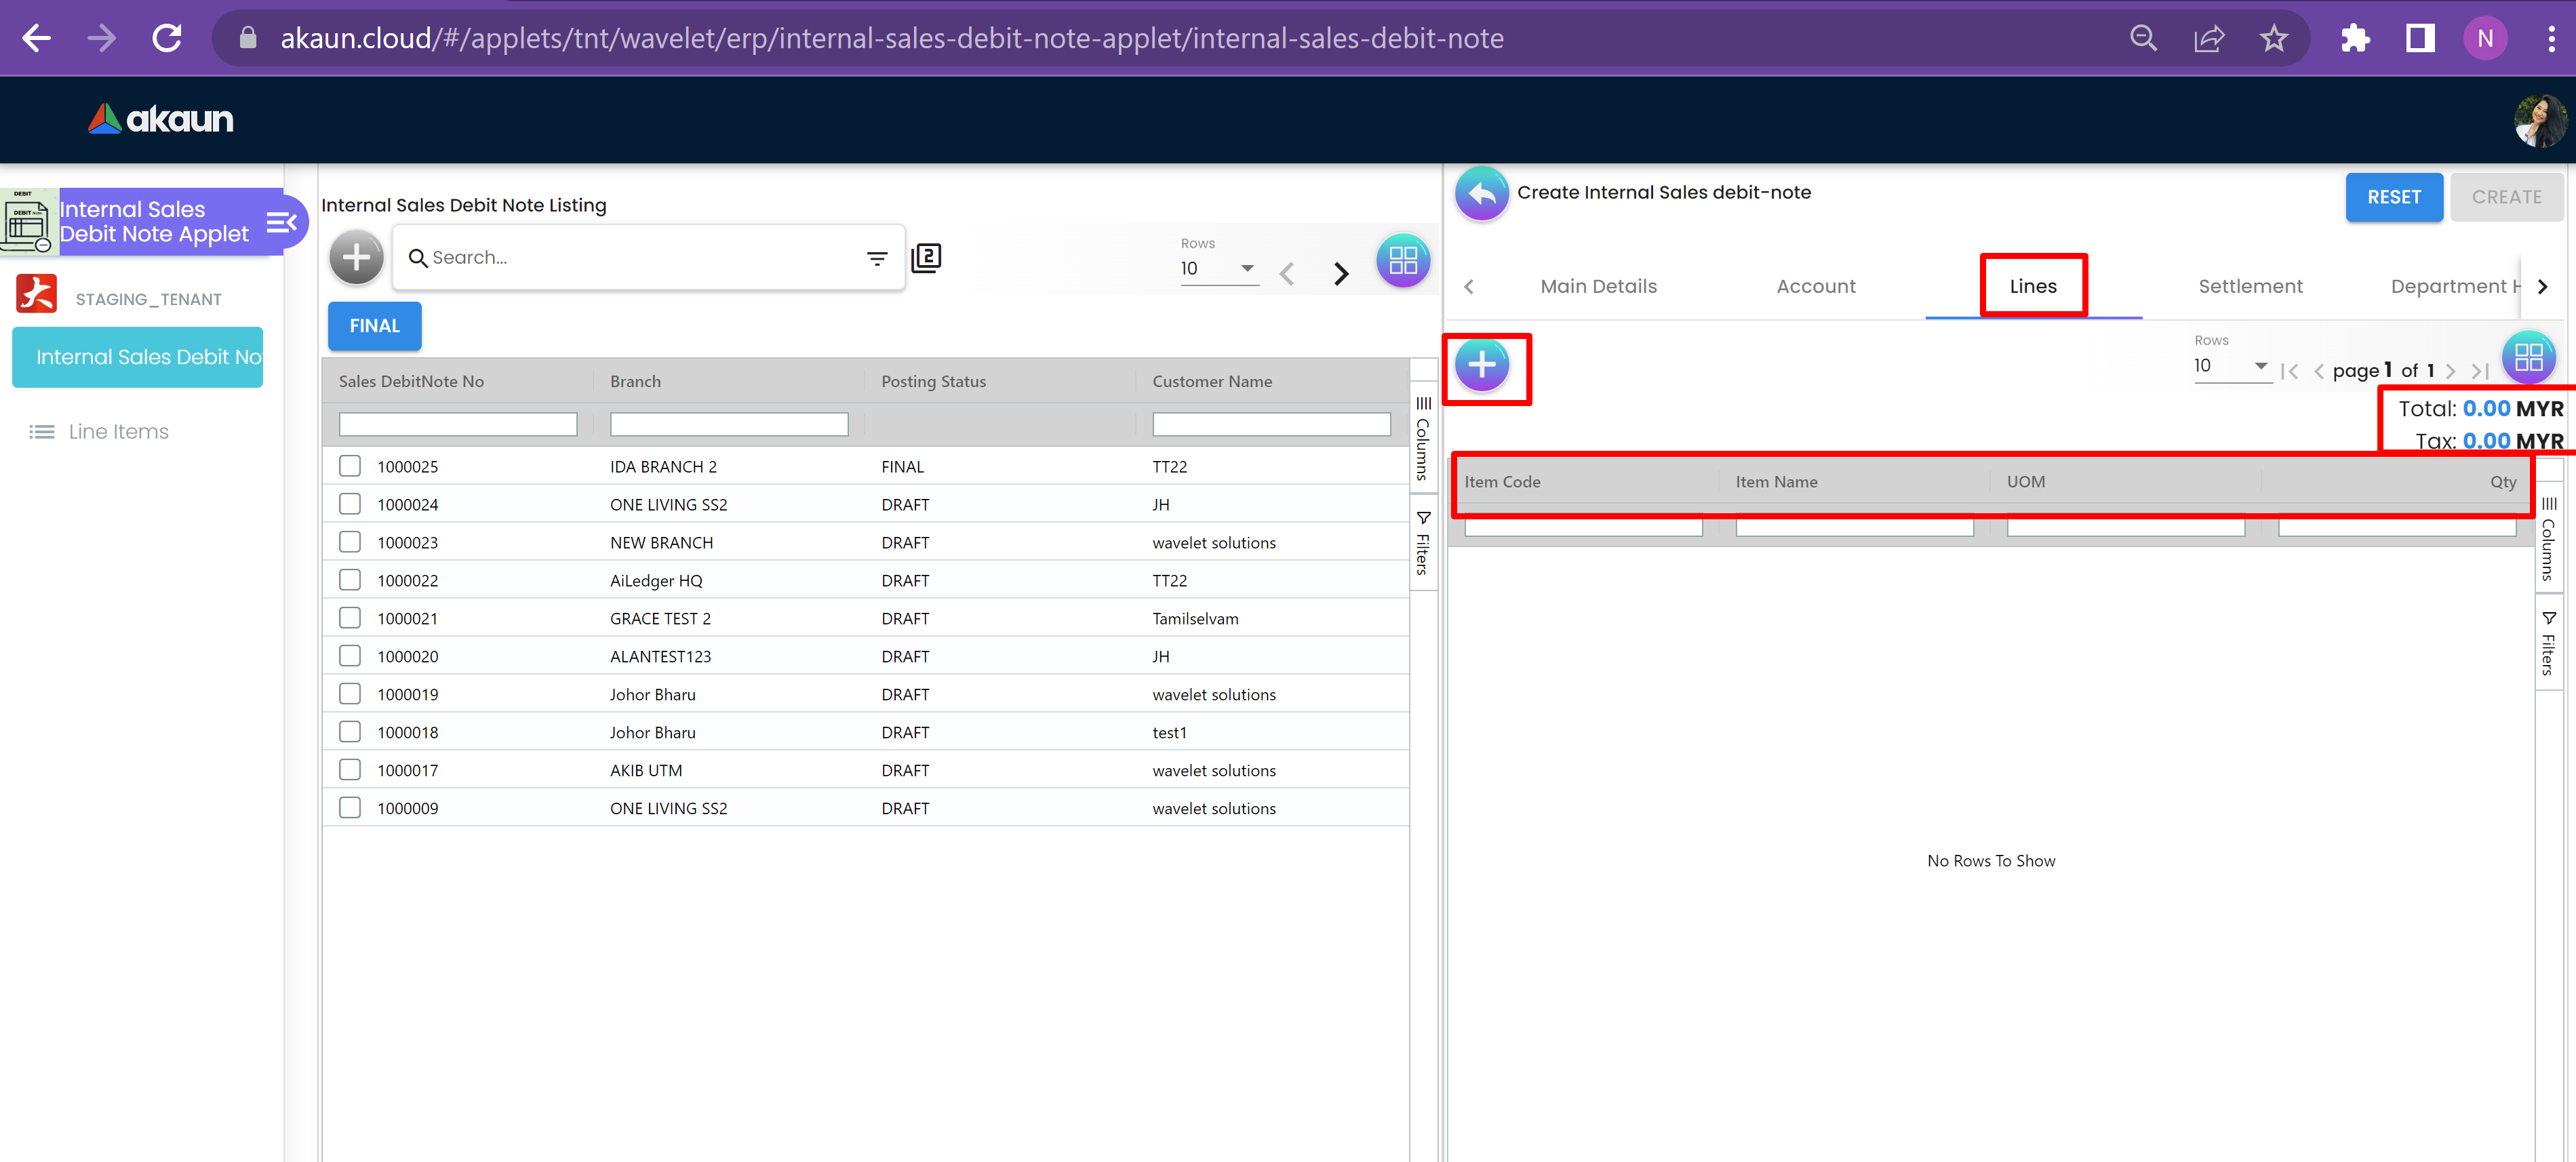Click the numbered copy icon beside search
Screen dimensions: 2576x1162
click(x=926, y=258)
